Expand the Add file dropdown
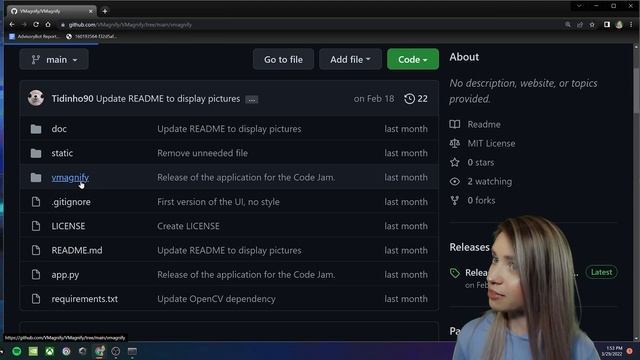The image size is (640, 360). point(350,60)
